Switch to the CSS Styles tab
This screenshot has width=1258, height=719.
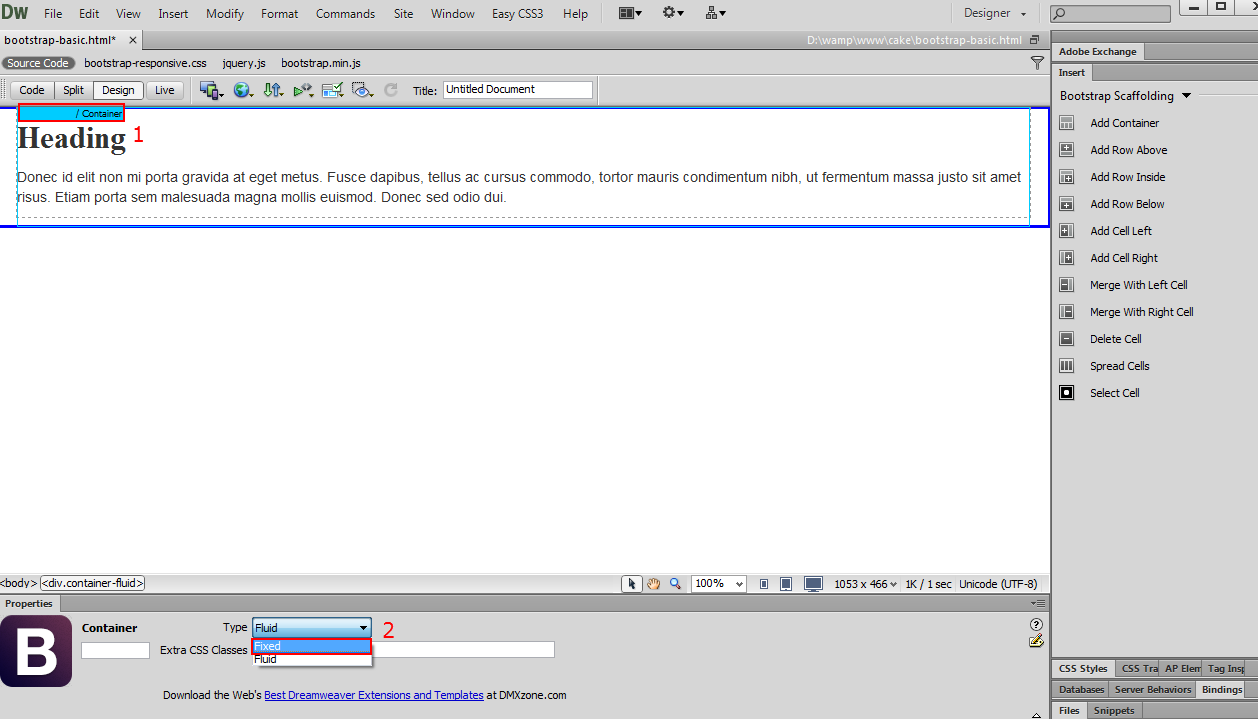coord(1084,669)
